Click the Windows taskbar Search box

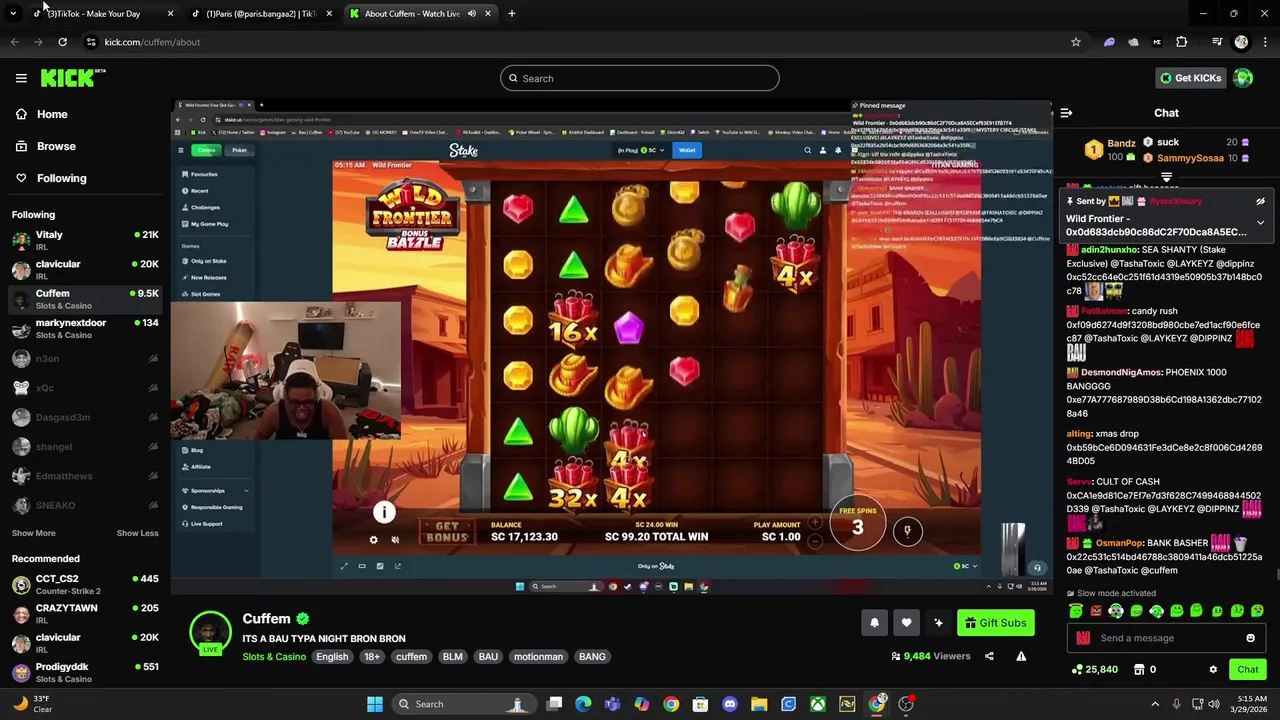point(462,704)
